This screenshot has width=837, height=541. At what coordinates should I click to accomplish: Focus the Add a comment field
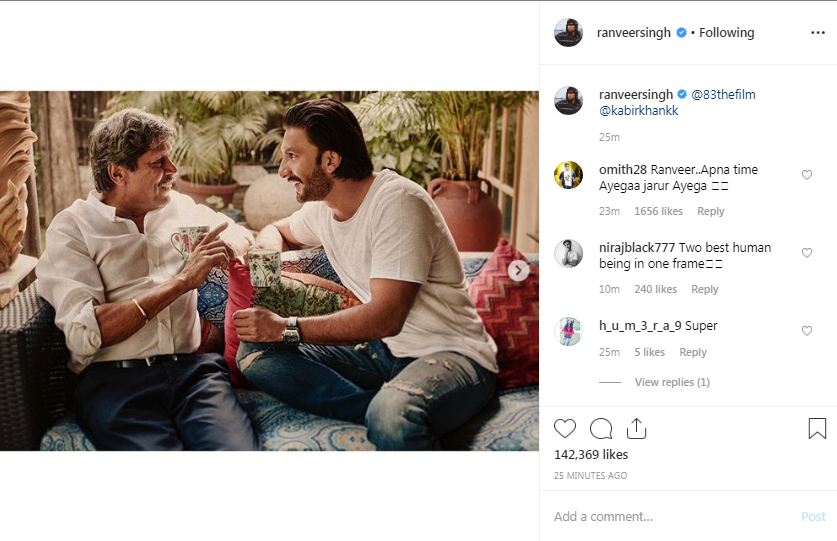[670, 516]
